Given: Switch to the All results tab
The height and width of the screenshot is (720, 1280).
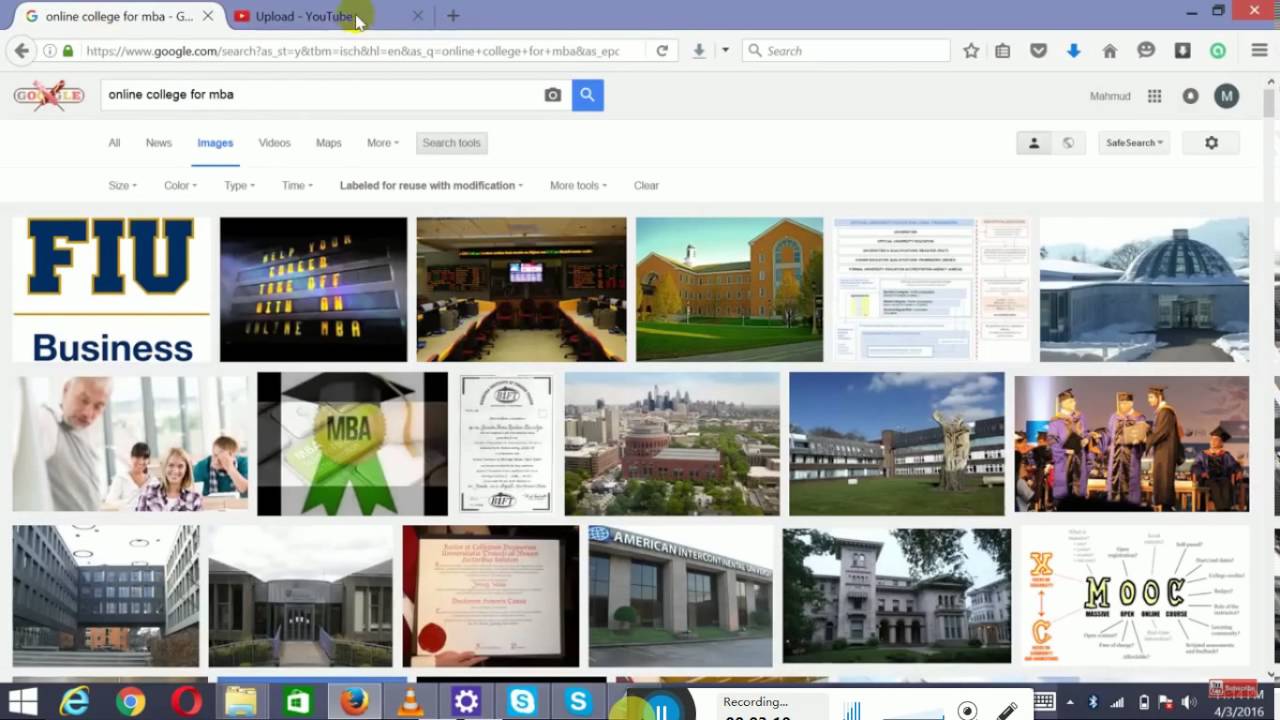Looking at the screenshot, I should pyautogui.click(x=114, y=143).
